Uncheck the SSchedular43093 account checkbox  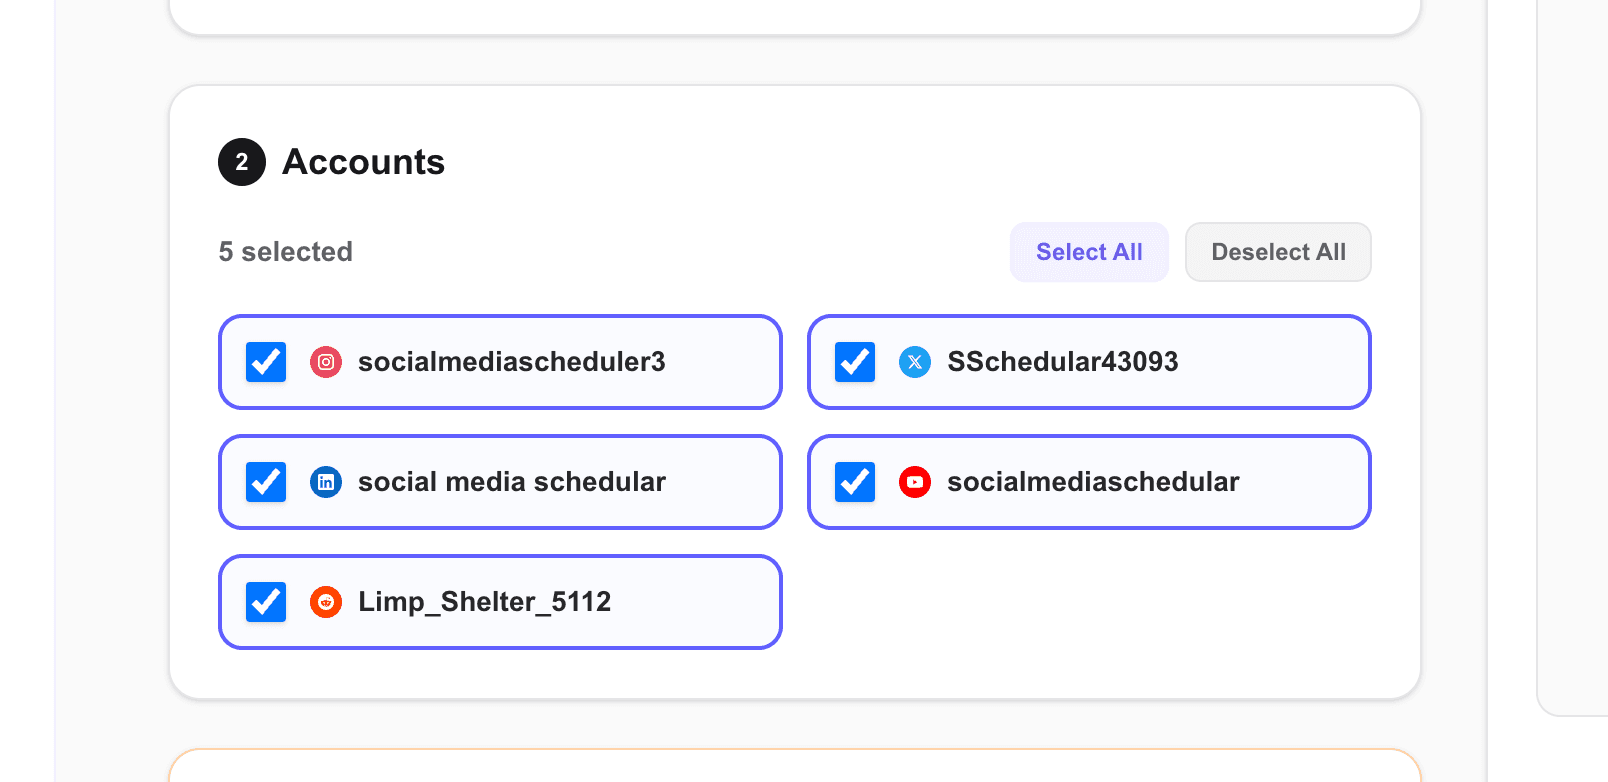[x=855, y=362]
